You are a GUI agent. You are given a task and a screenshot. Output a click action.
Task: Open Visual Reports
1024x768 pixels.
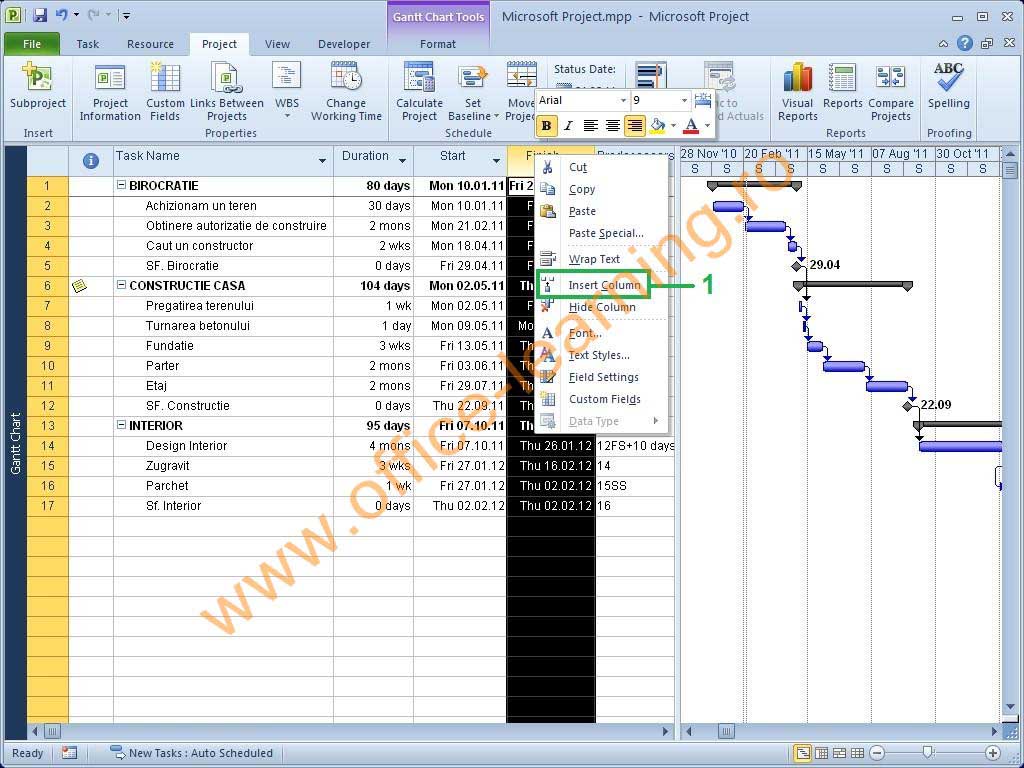point(797,92)
